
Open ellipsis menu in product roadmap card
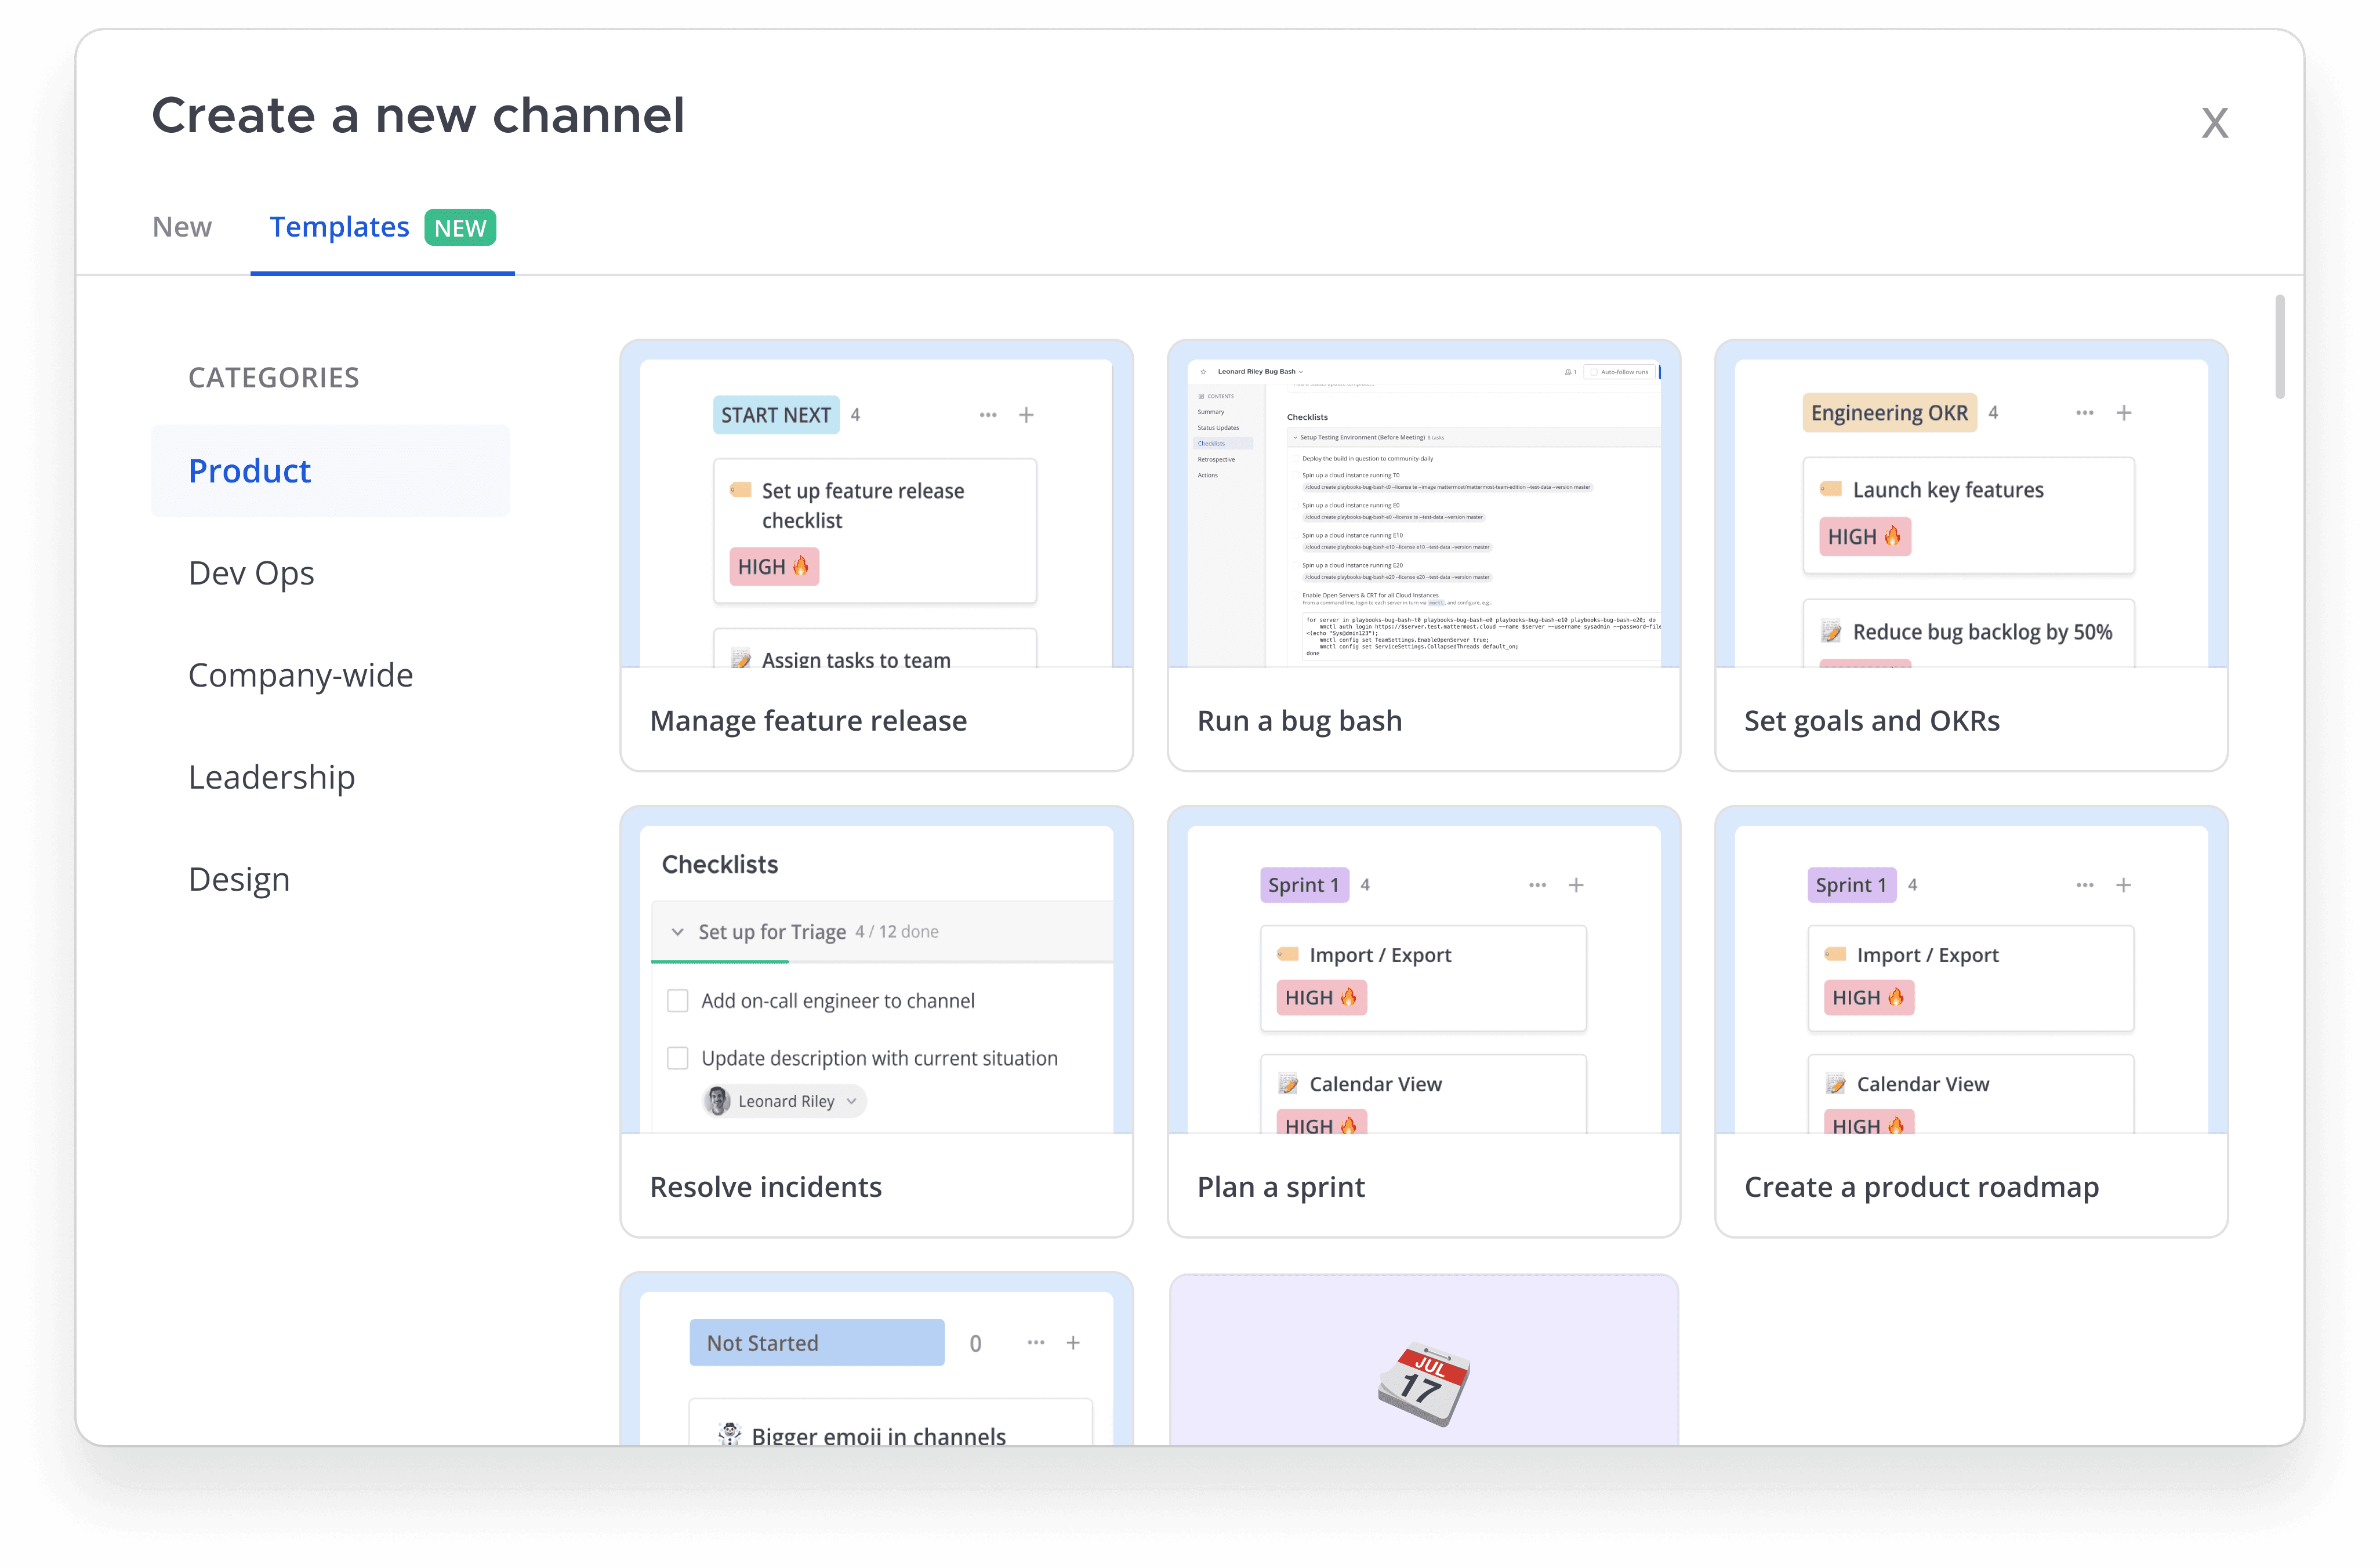tap(2085, 885)
